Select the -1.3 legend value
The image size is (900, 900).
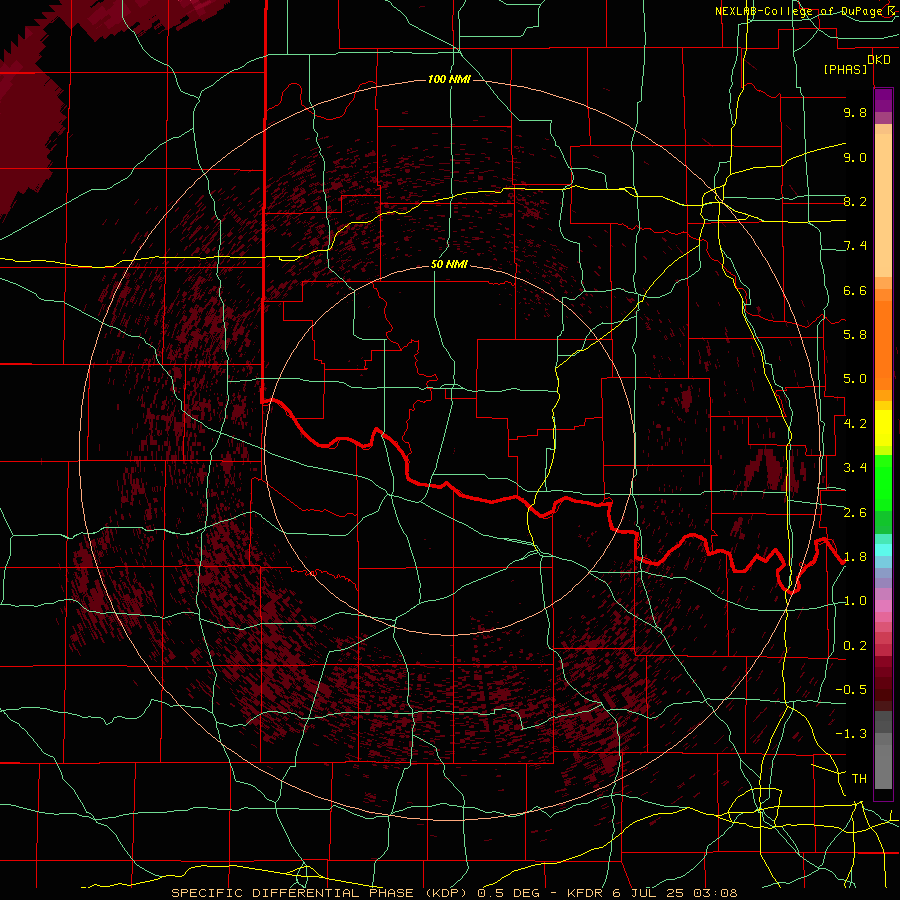click(851, 734)
